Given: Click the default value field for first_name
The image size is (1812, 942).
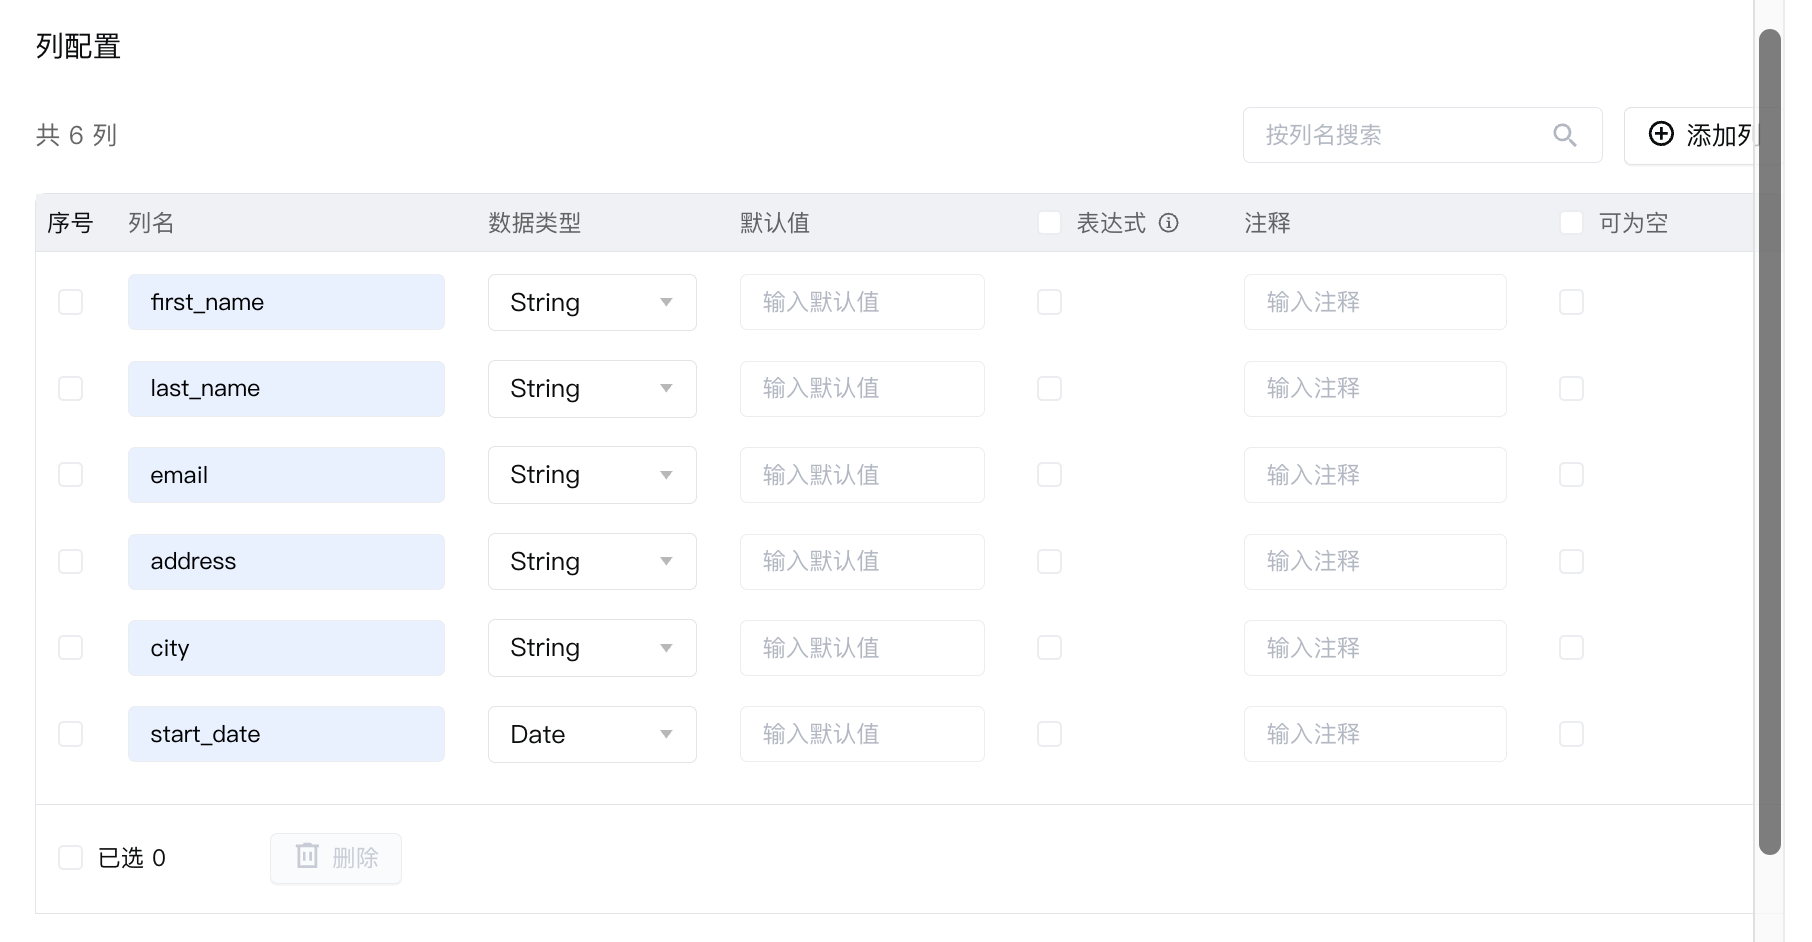Looking at the screenshot, I should [x=862, y=302].
